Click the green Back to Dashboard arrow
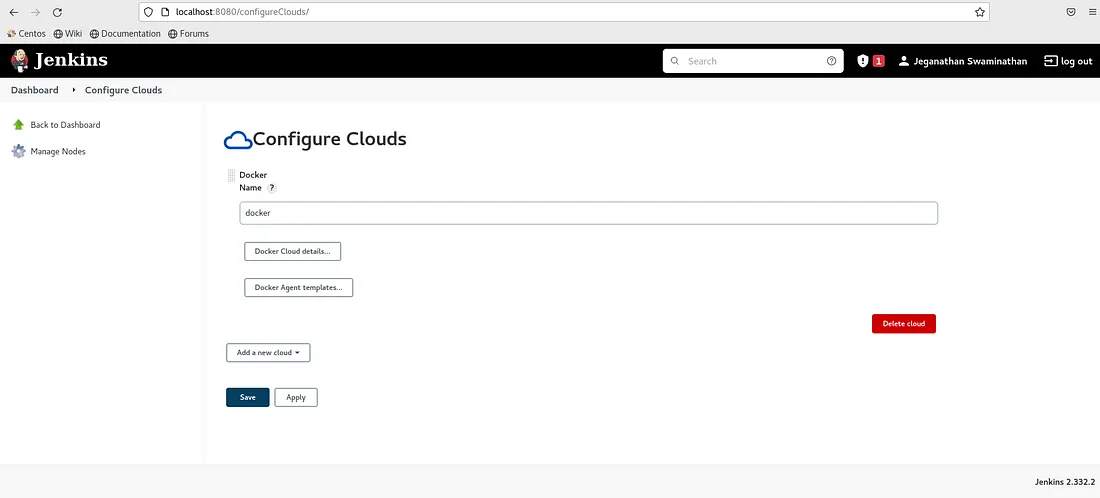This screenshot has width=1100, height=498. point(19,125)
